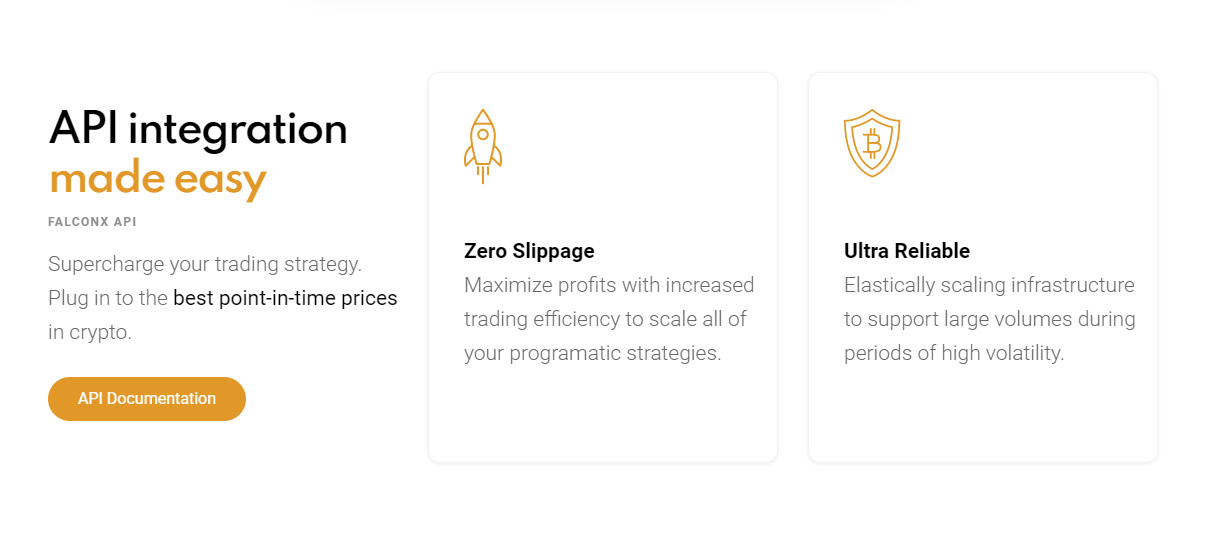The width and height of the screenshot is (1205, 533).
Task: Click the "Plug in to the" text
Action: (108, 298)
